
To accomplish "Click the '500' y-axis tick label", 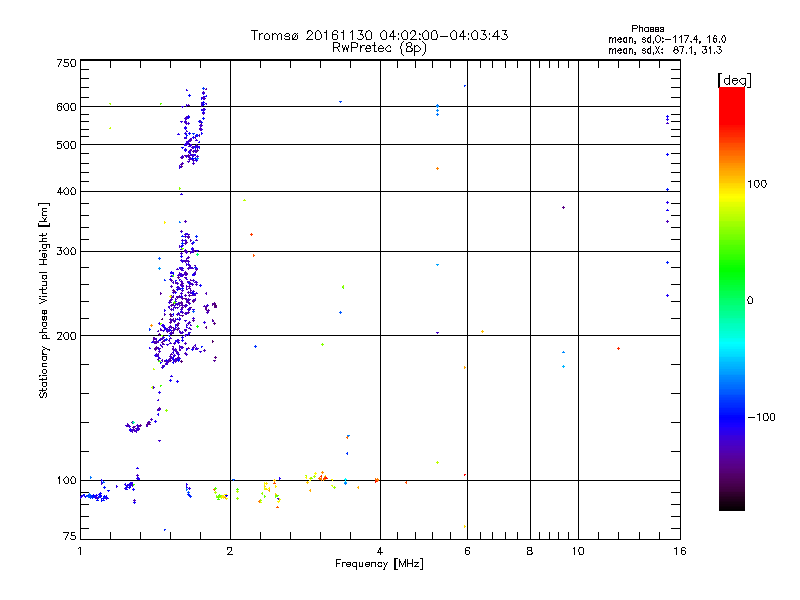I will 66,145.
